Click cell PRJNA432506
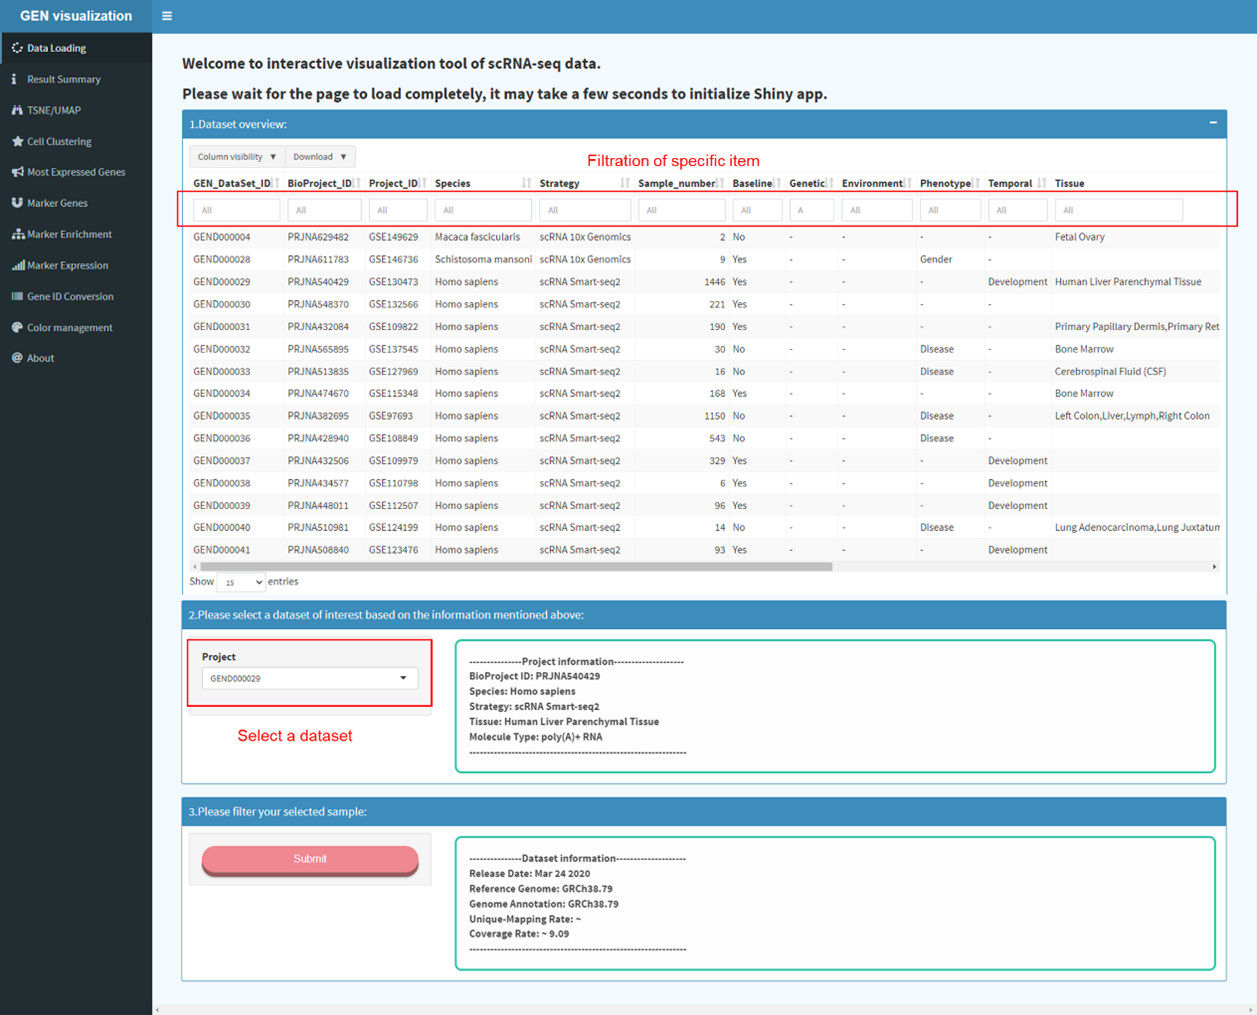1257x1015 pixels. (x=318, y=461)
